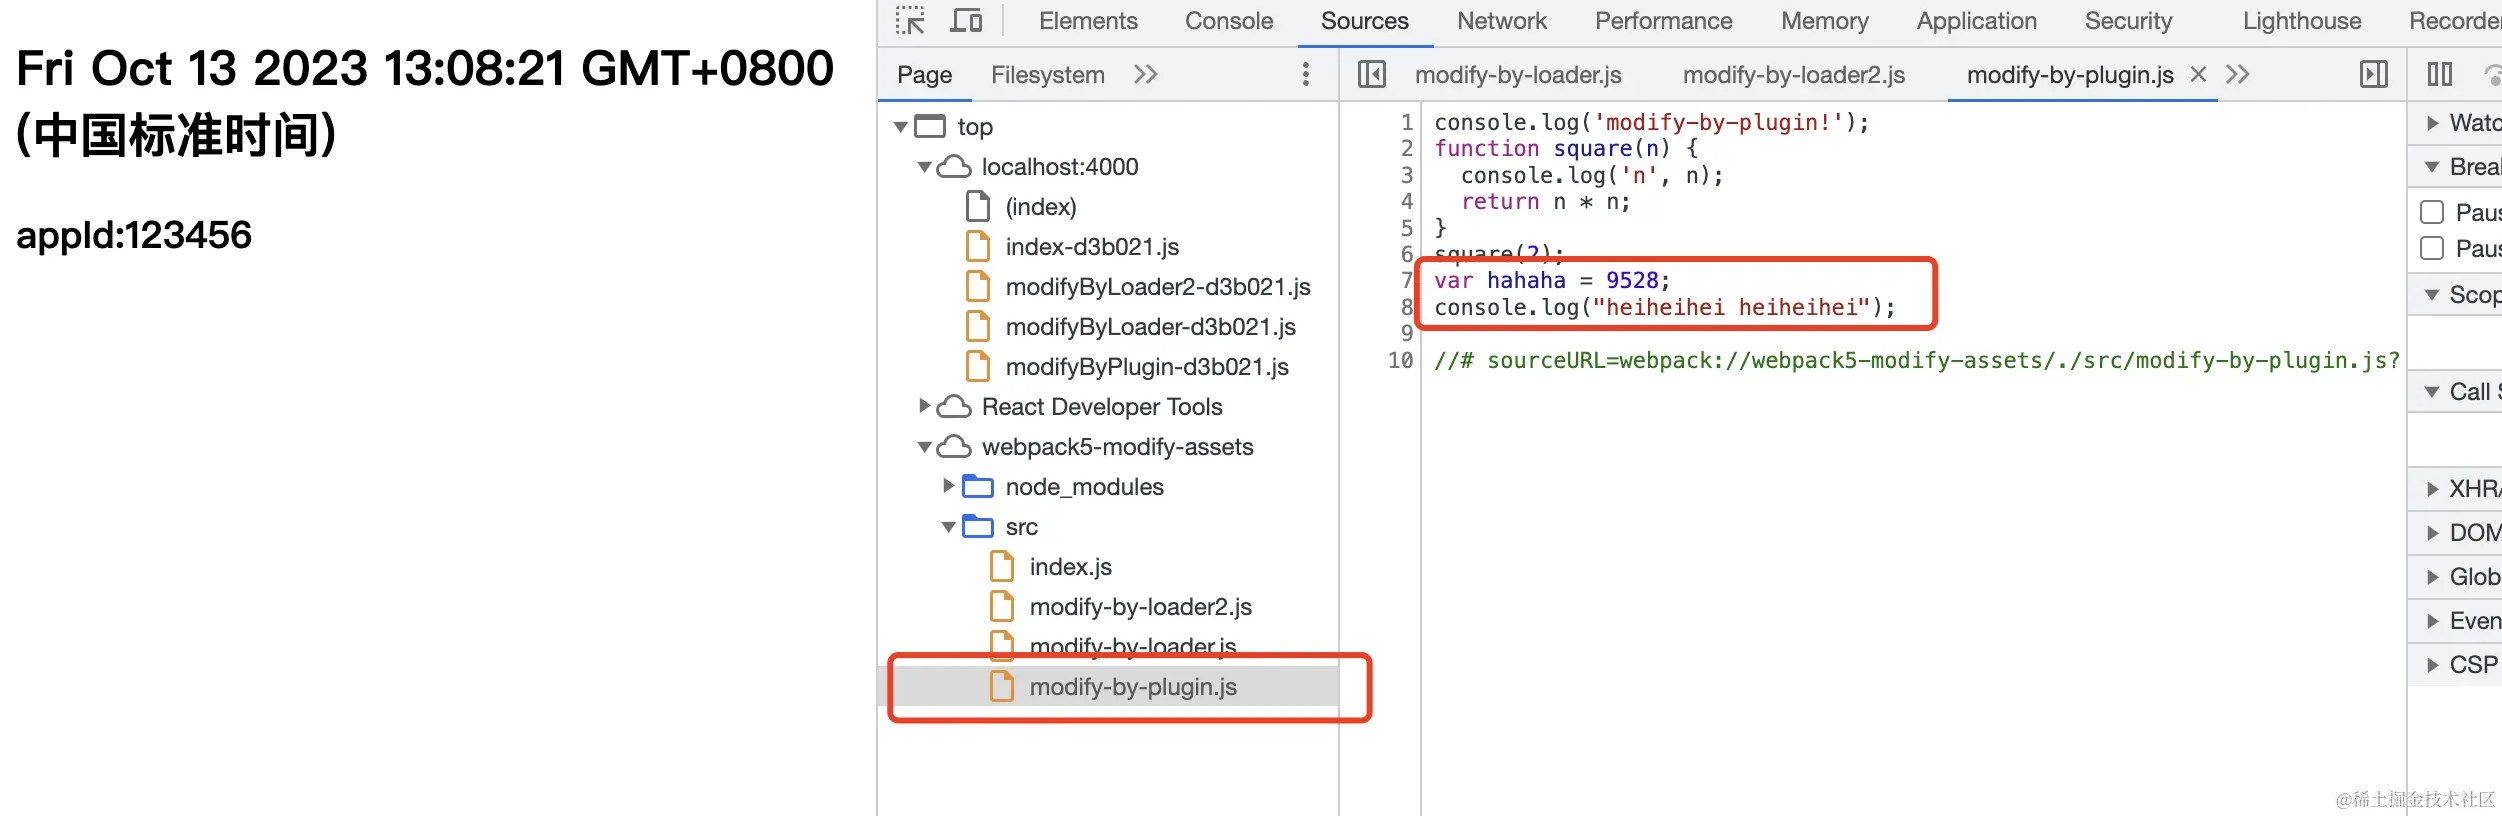Open the Elements panel tab

1088,21
